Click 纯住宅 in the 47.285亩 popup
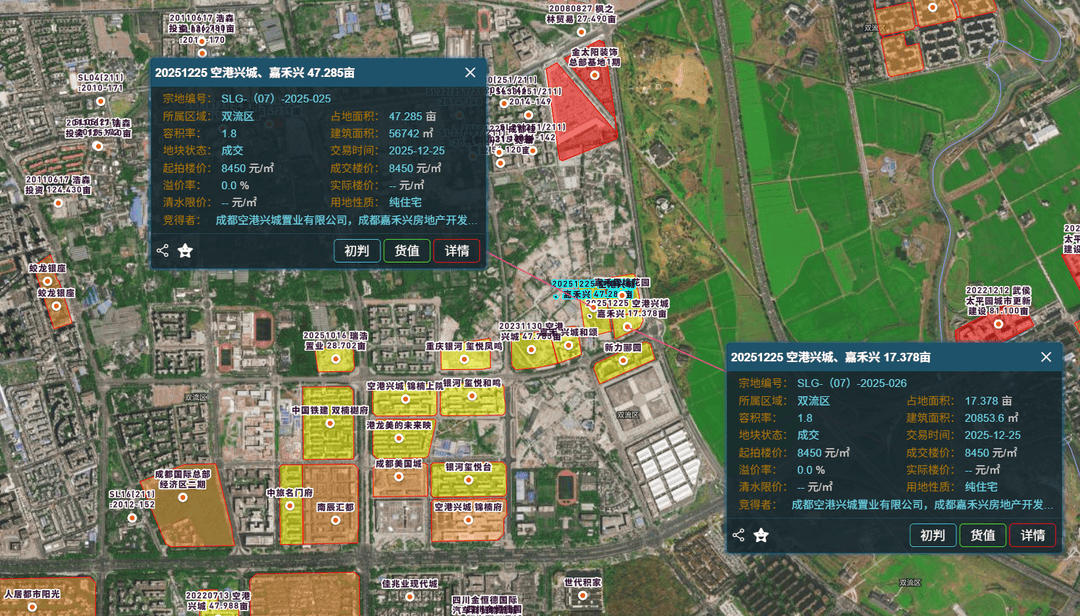1080x616 pixels. click(x=405, y=203)
